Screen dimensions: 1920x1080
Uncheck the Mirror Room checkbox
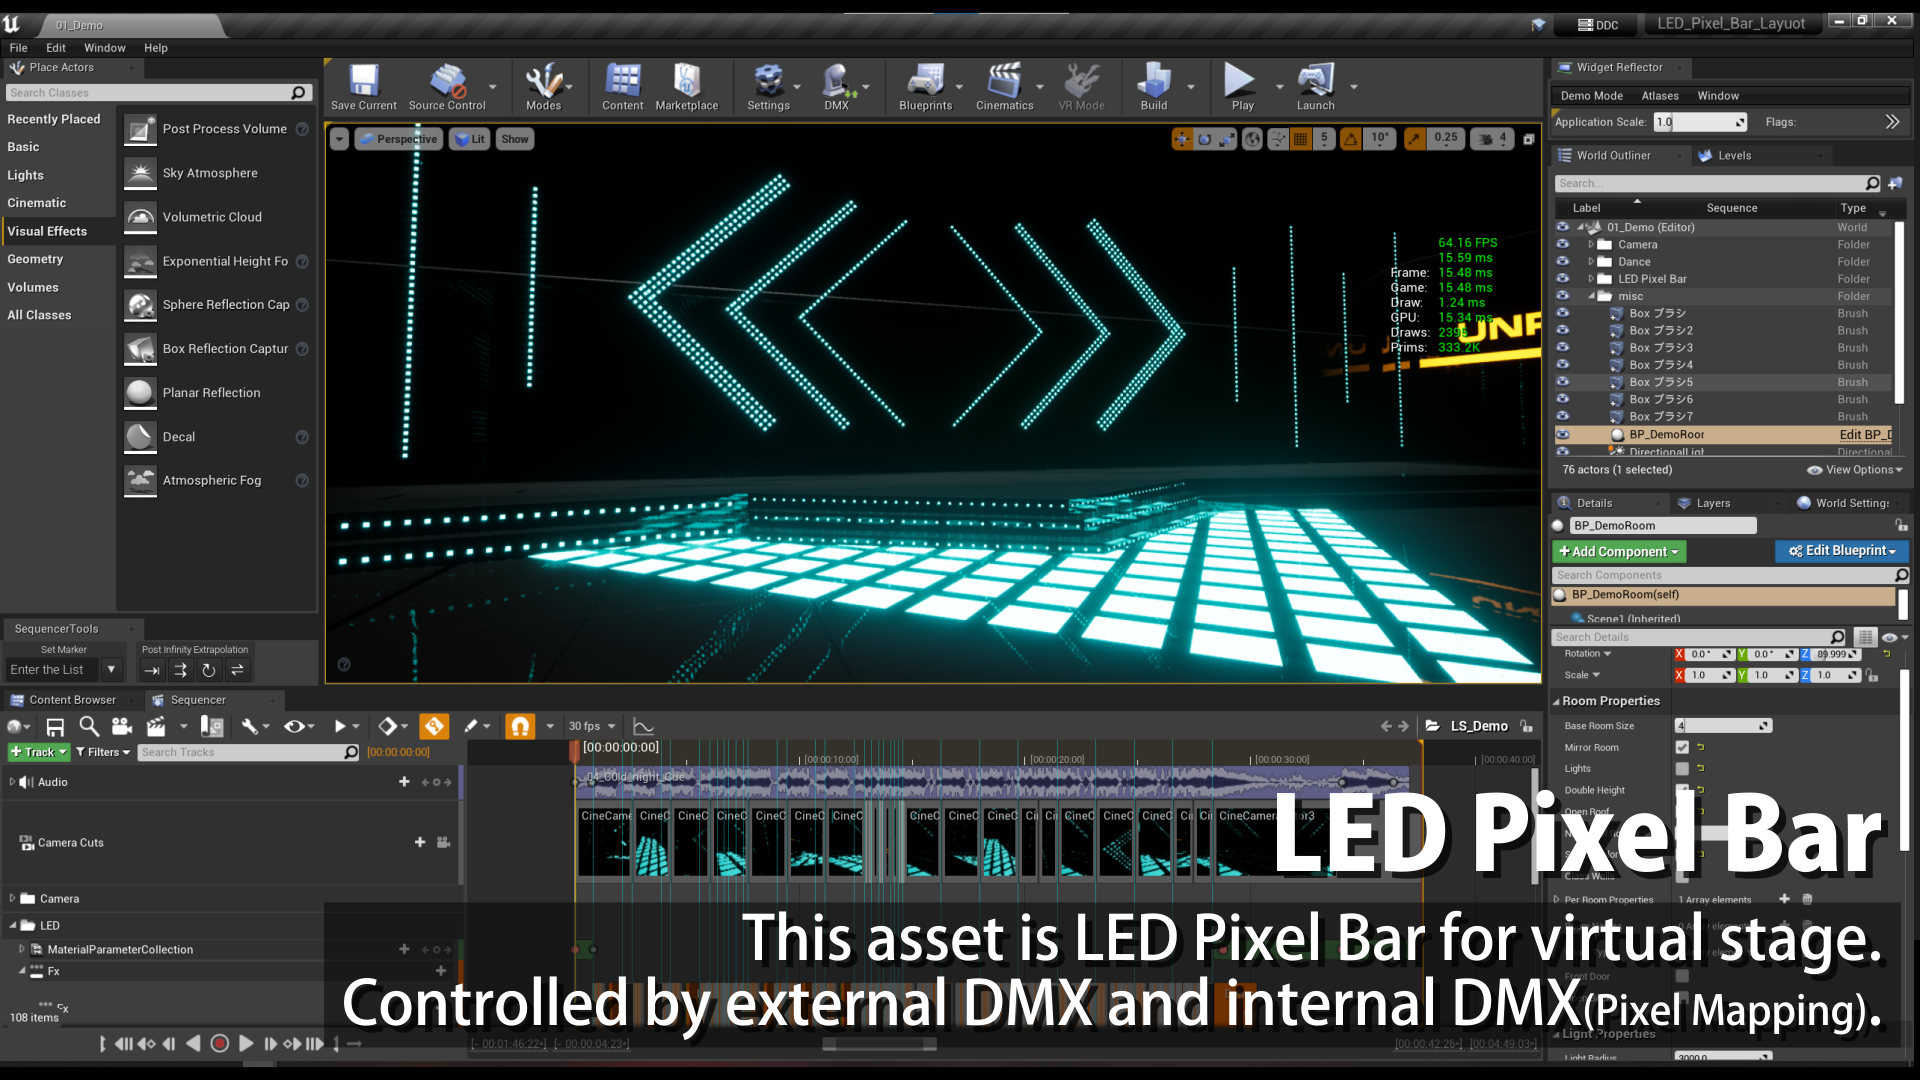point(1681,747)
